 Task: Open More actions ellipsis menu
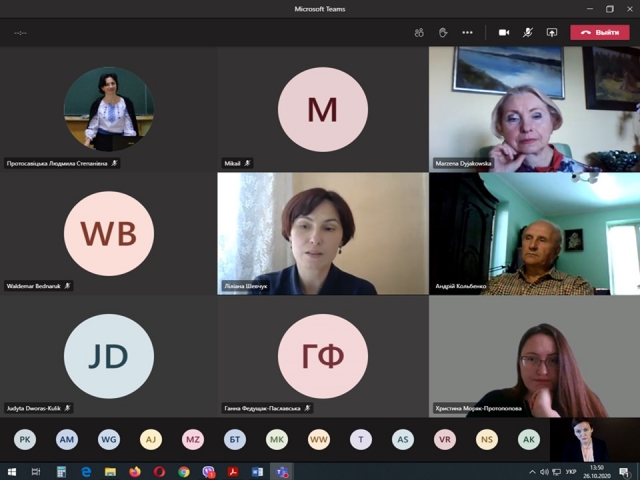pos(467,33)
